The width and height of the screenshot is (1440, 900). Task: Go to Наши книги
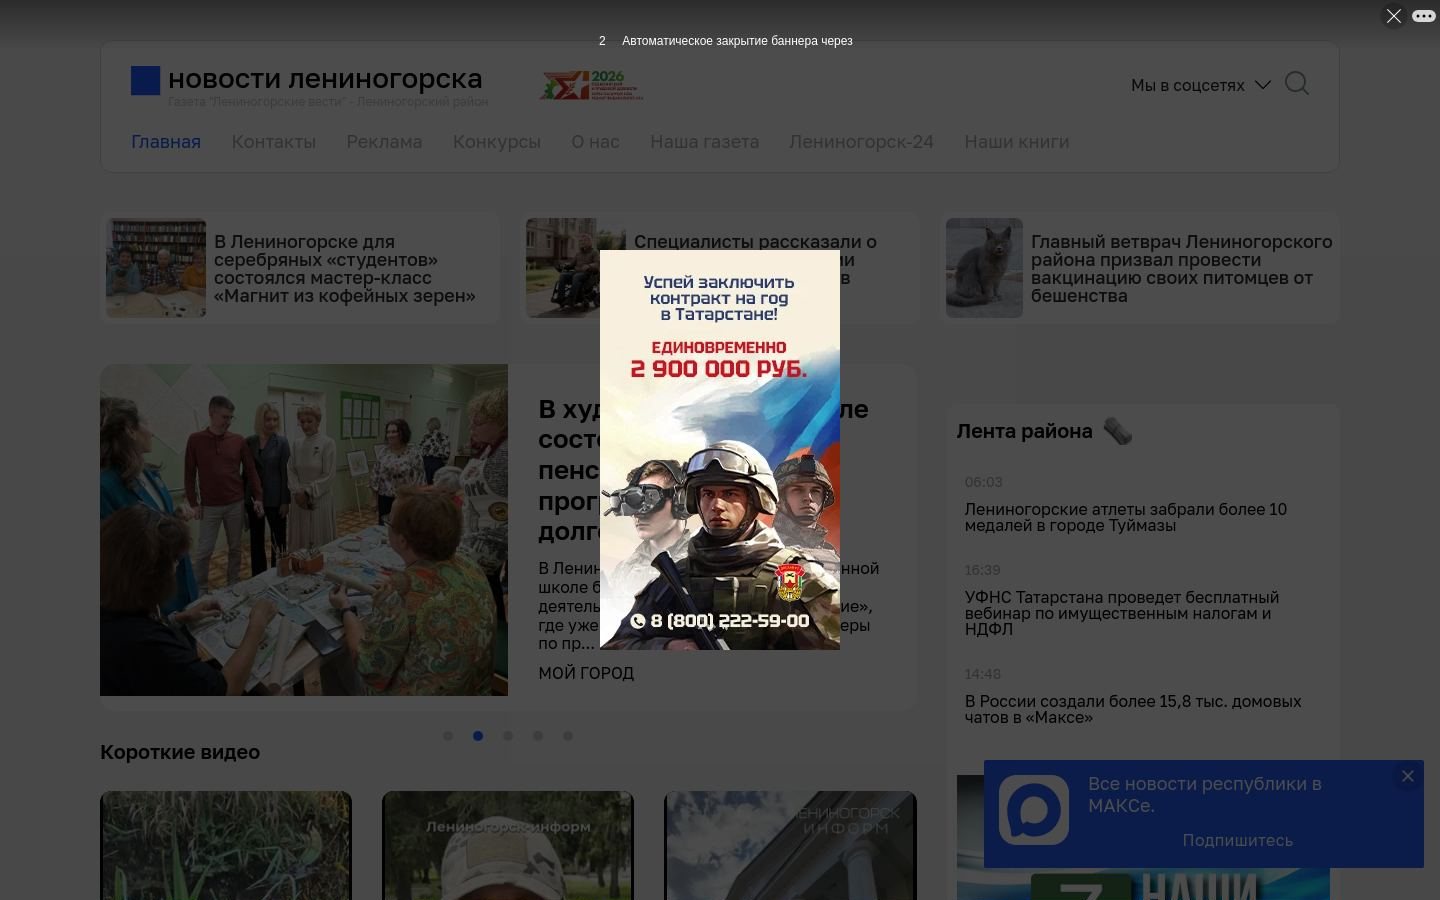coord(1017,142)
